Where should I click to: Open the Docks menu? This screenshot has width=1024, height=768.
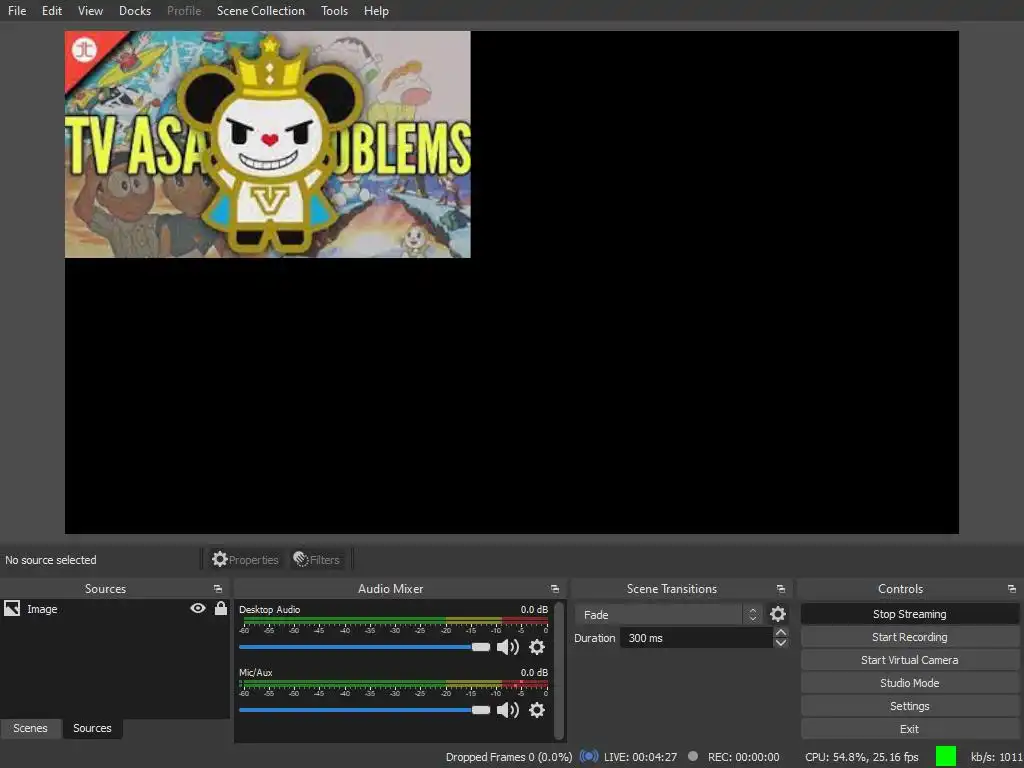tap(135, 10)
